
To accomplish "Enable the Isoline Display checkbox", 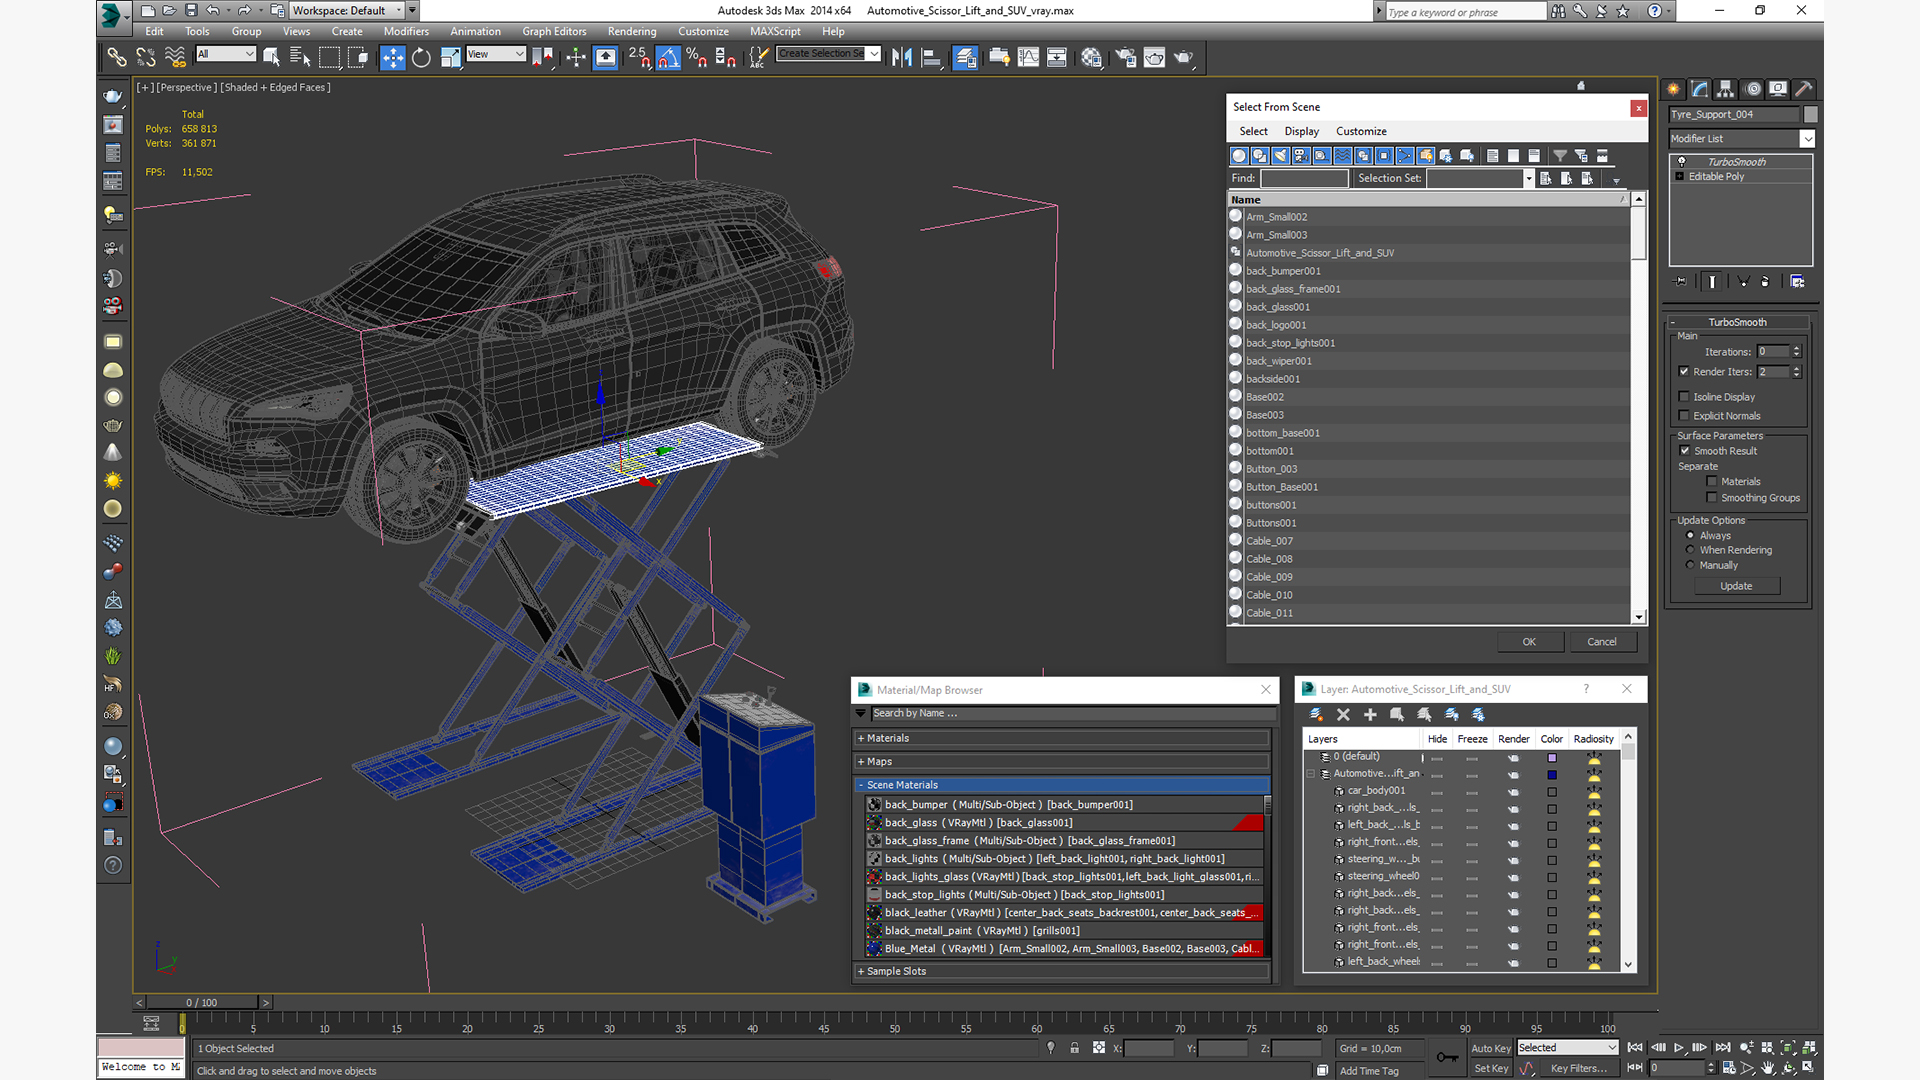I will point(1684,397).
